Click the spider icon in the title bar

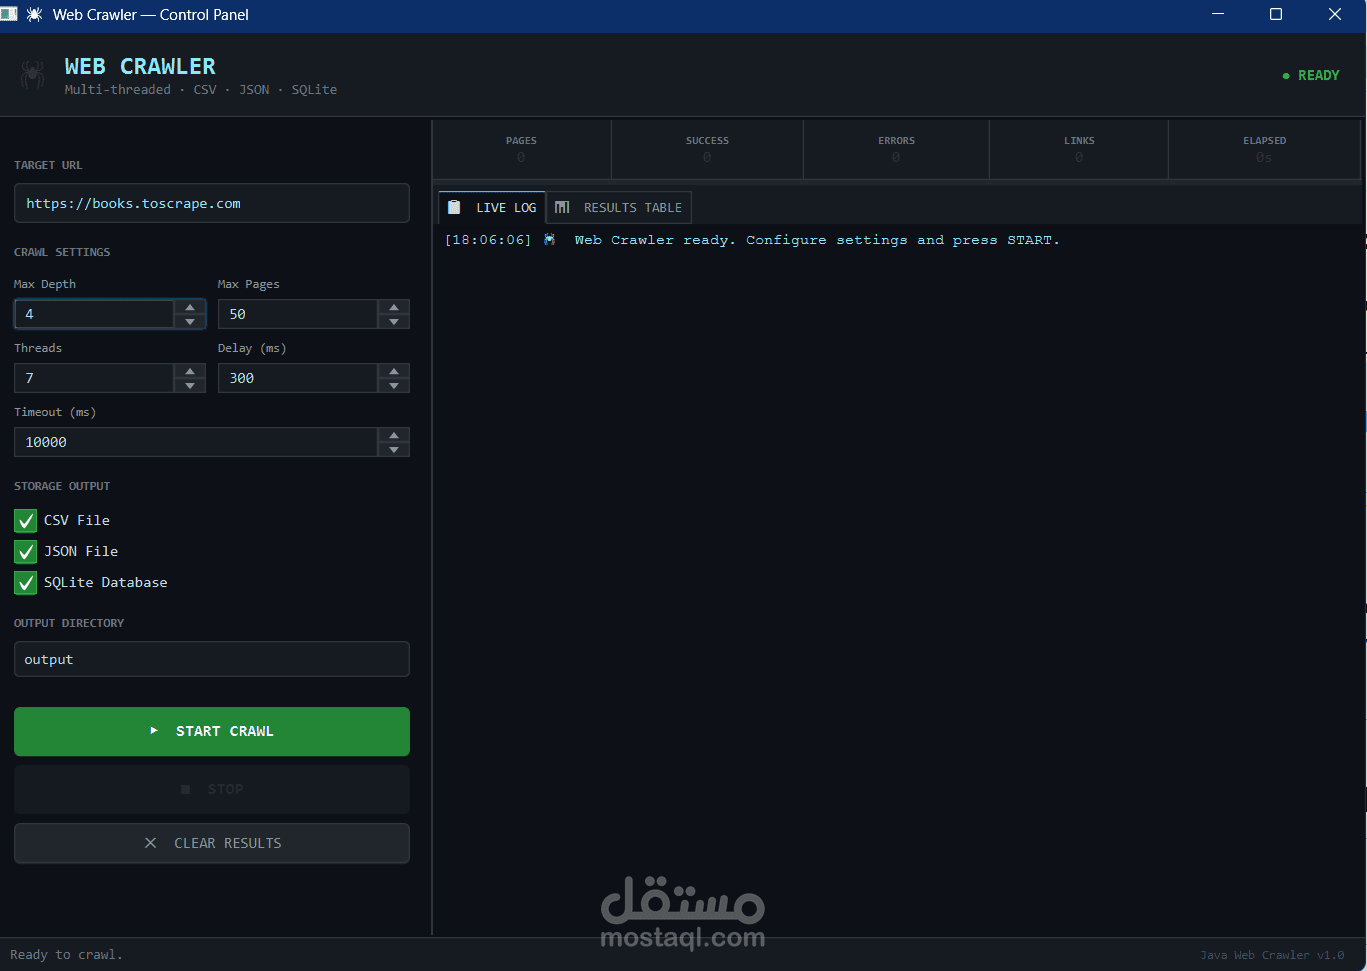pyautogui.click(x=34, y=14)
